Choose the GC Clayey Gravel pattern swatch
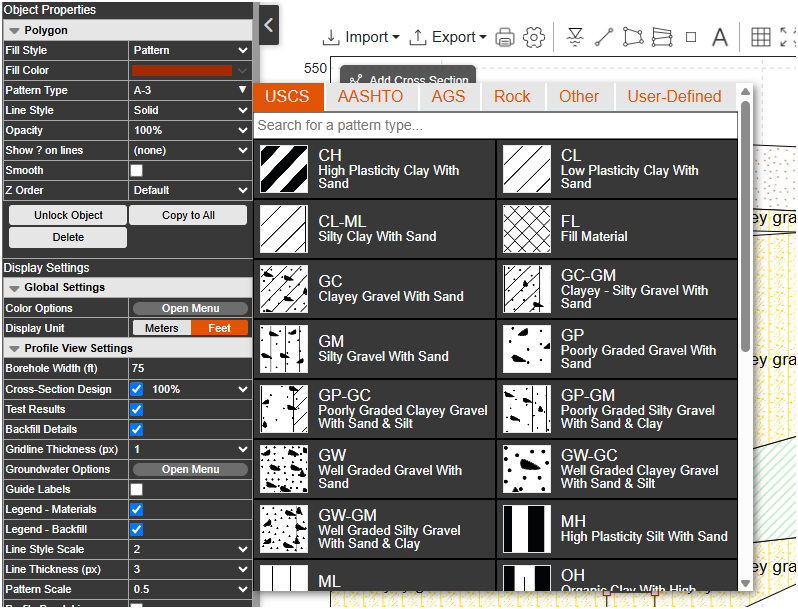Image resolution: width=798 pixels, height=609 pixels. (x=284, y=289)
